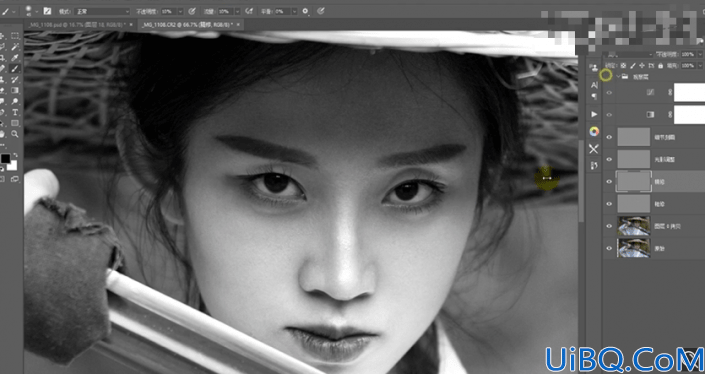Select the Eyedropper tool
705x374 pixels.
15,58
